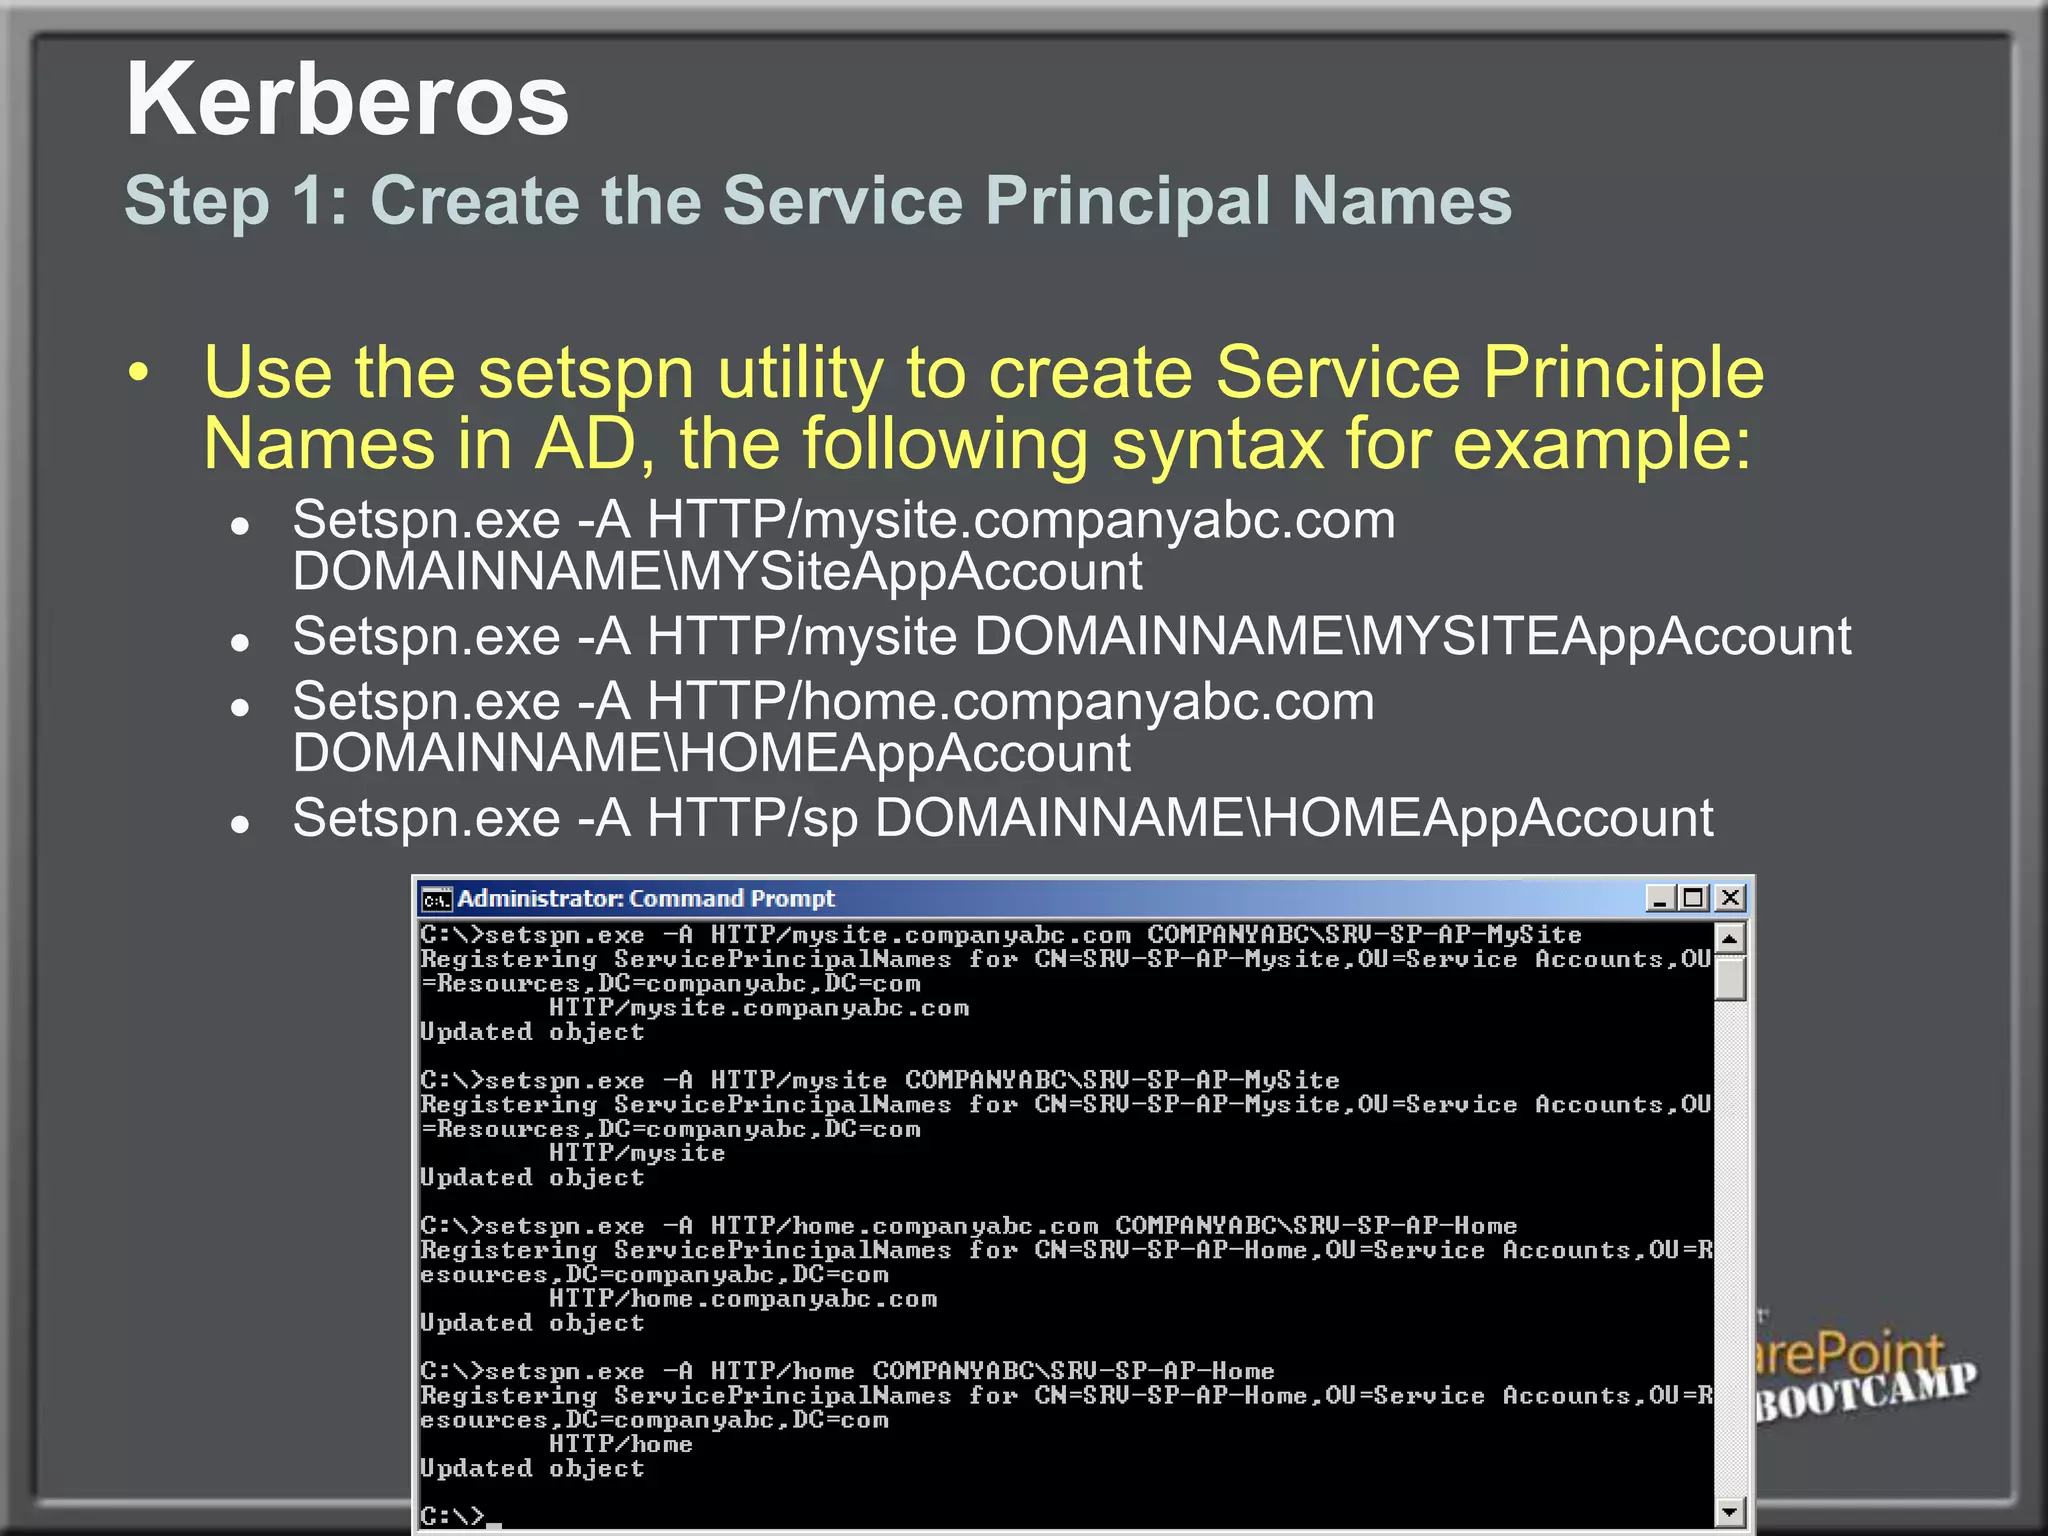Click the 'Administrator: Command Prompt' title bar text
Image resolution: width=2048 pixels, height=1536 pixels.
646,898
